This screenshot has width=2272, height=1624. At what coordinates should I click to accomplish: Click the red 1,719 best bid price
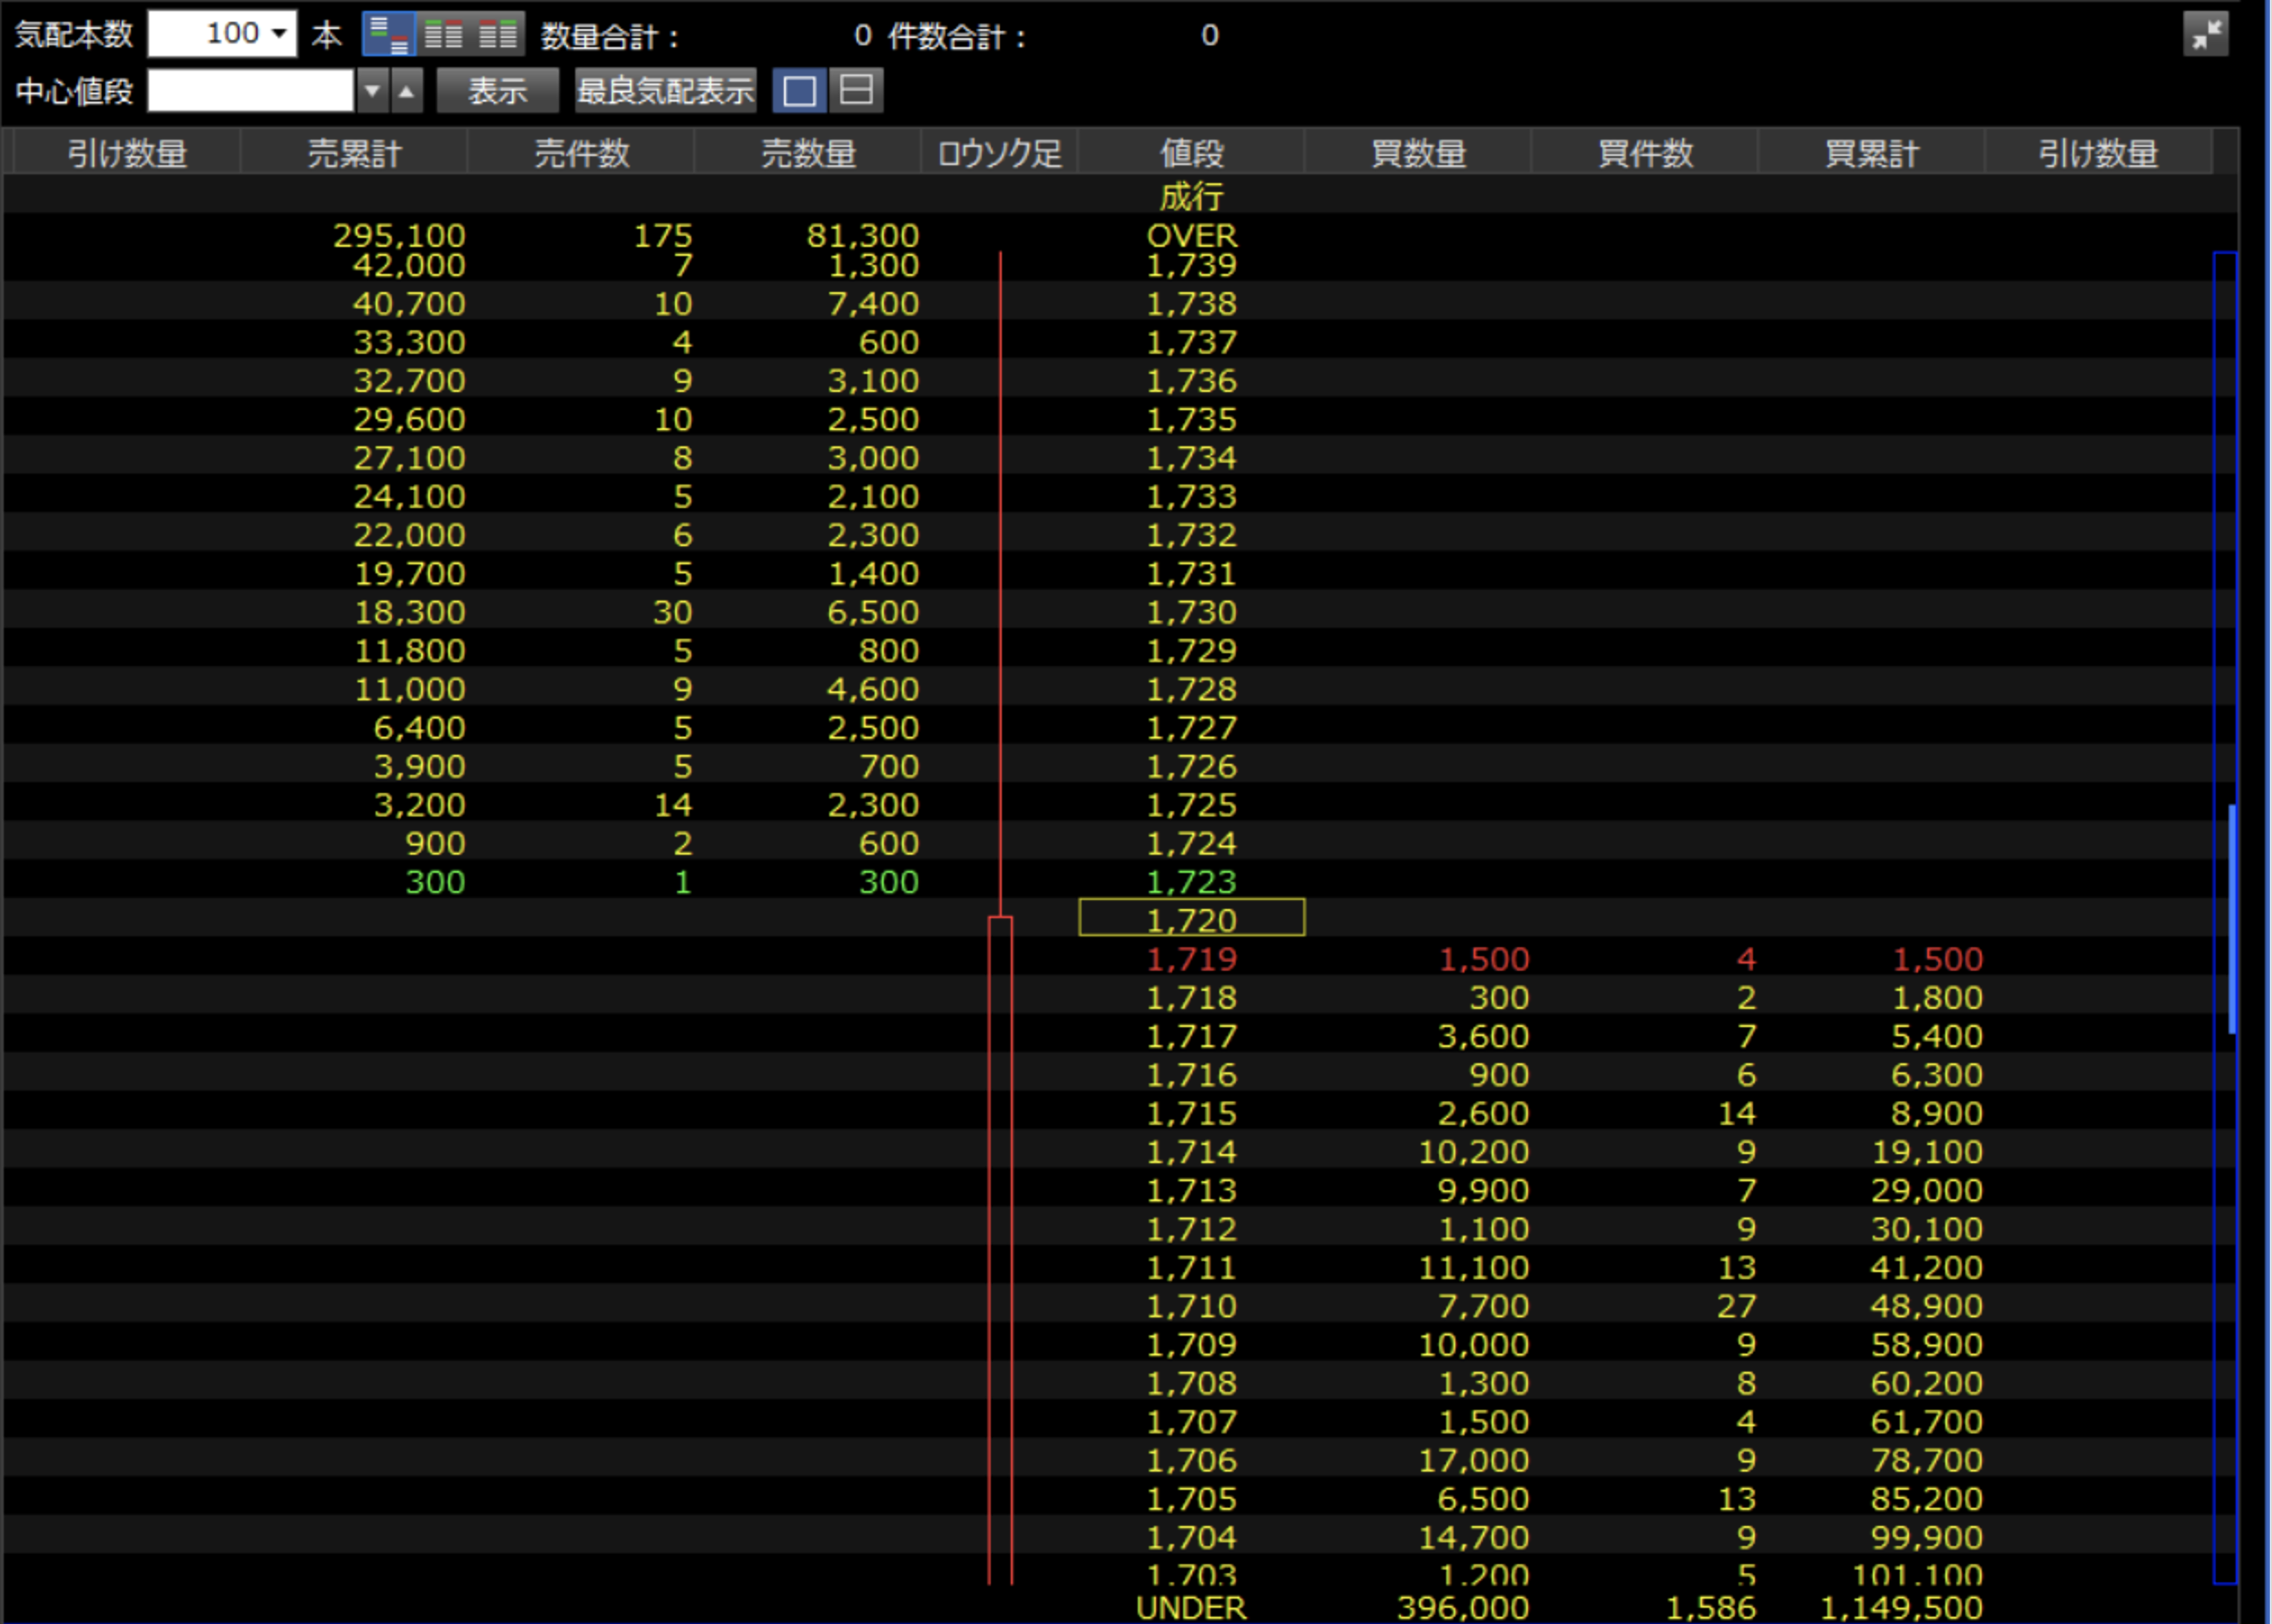click(1191, 959)
